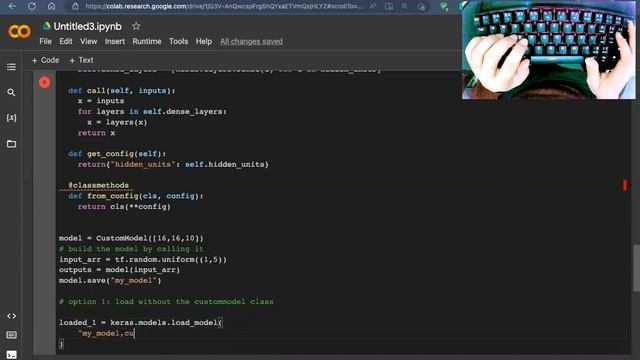Open the browser home page icon
The image size is (640, 360).
(51, 6)
